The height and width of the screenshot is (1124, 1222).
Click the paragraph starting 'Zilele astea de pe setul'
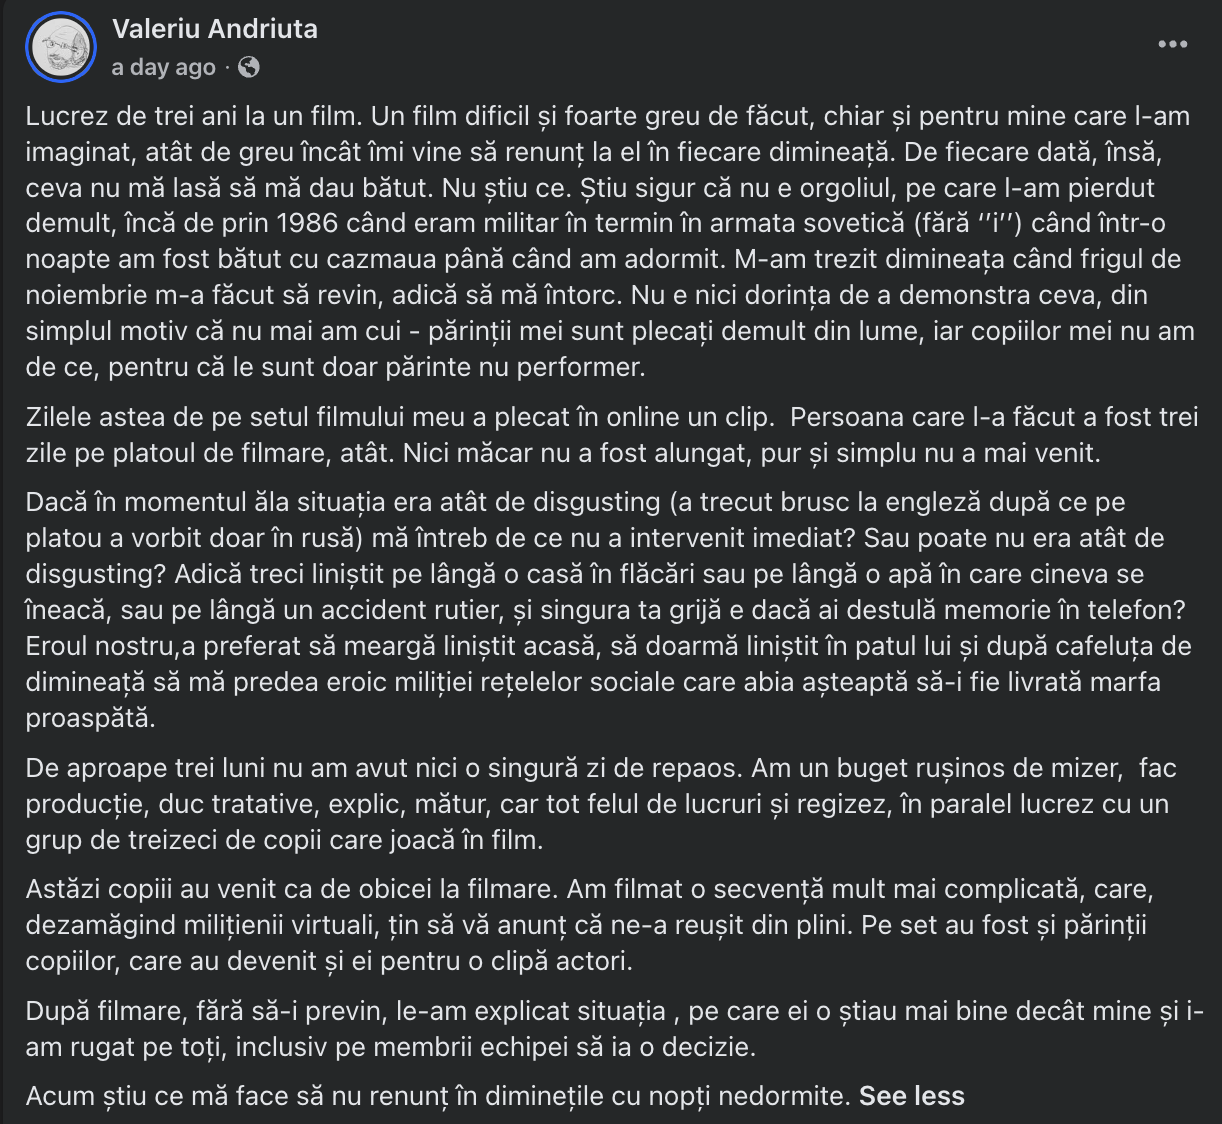(611, 435)
